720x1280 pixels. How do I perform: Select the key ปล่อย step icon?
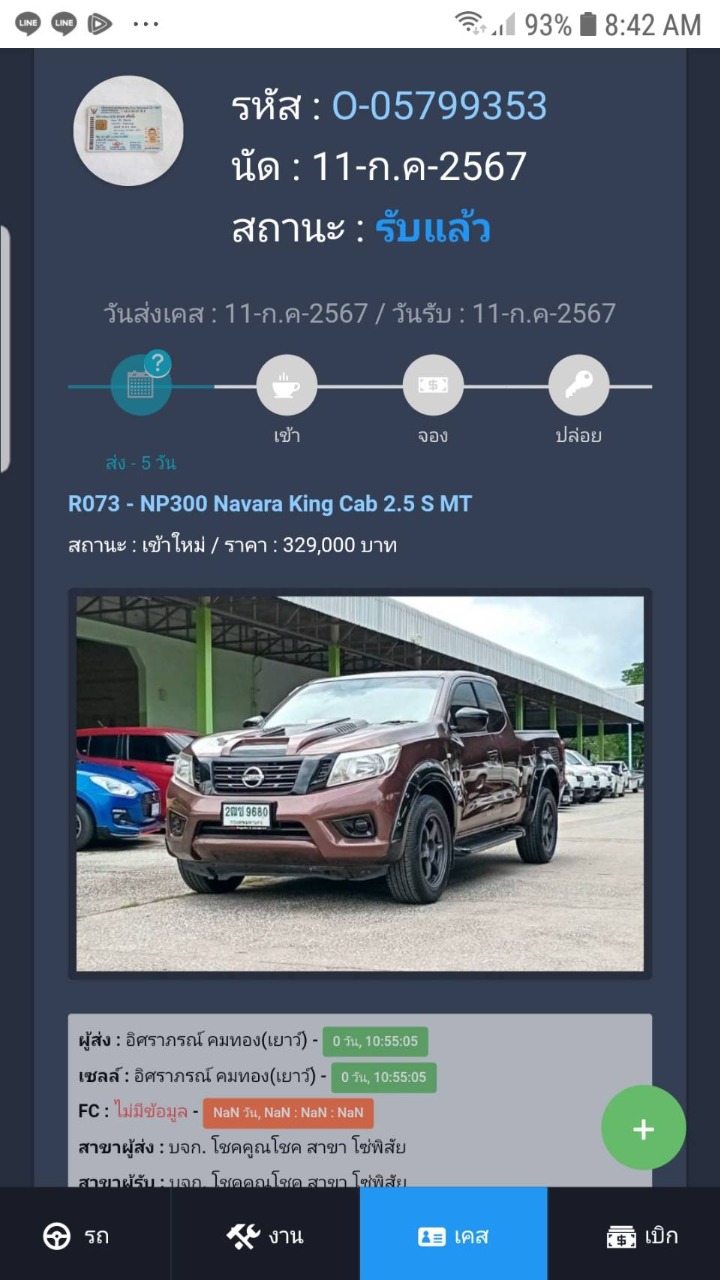click(579, 385)
